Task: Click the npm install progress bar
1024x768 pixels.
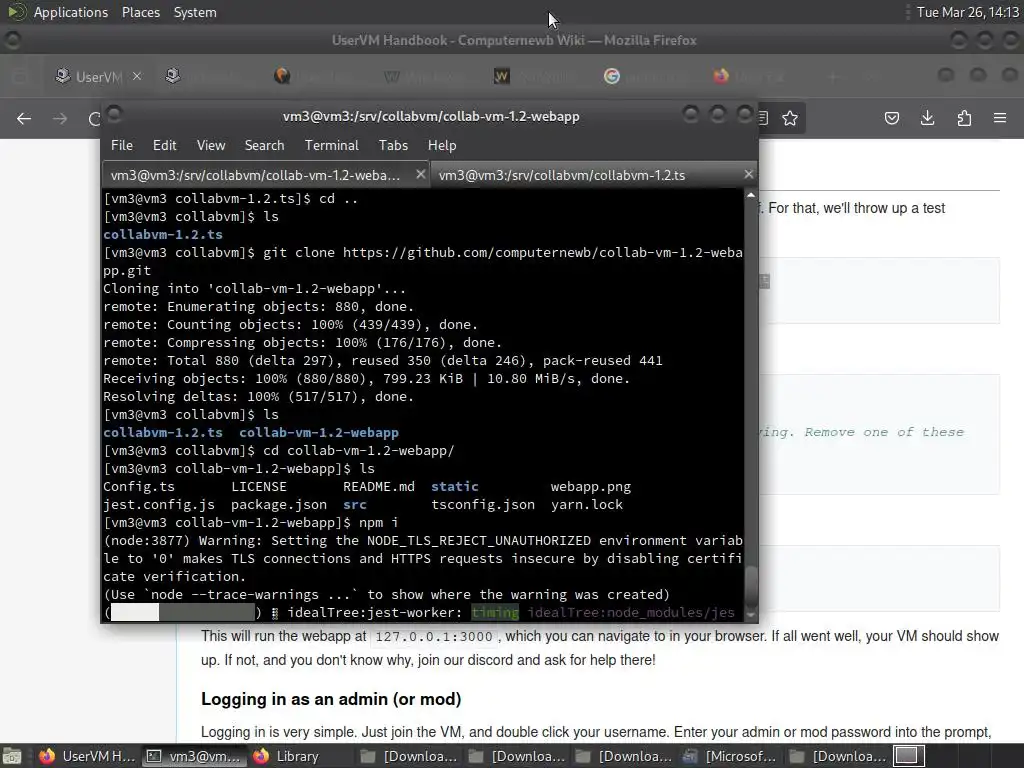Action: point(183,613)
